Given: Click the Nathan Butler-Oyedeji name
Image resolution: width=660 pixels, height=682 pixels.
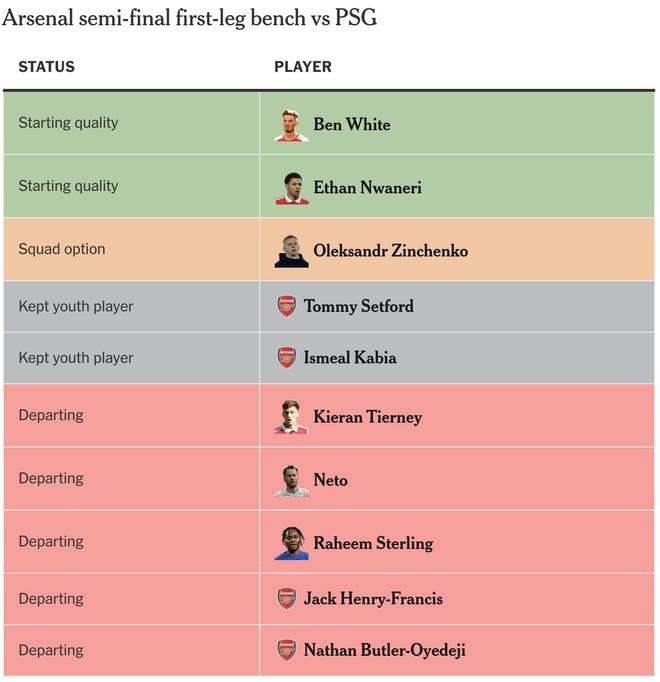Looking at the screenshot, I should [384, 650].
